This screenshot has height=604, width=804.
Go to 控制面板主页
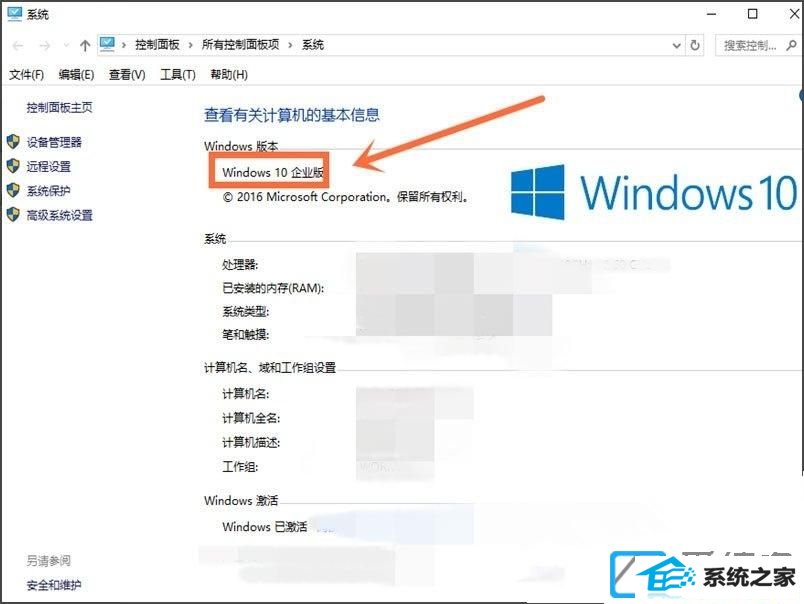point(59,108)
